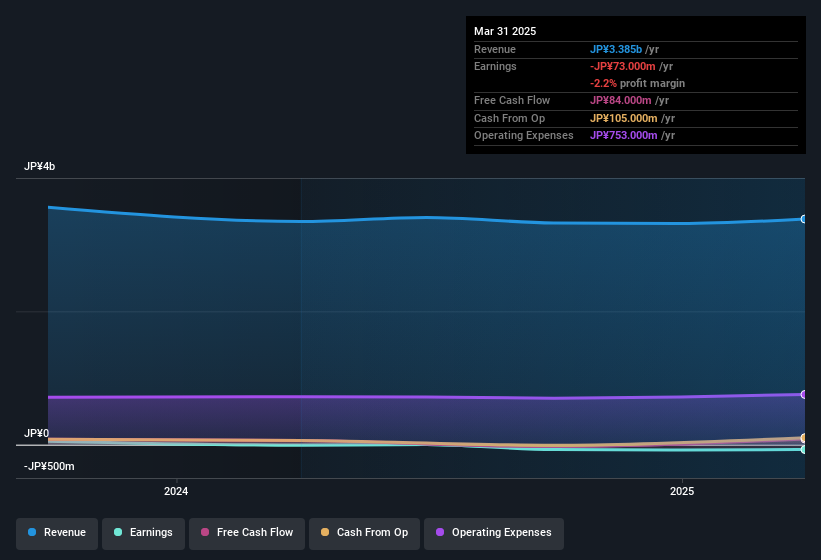This screenshot has height=560, width=821.
Task: Click the JP¥0 y-axis label
Action: [36, 433]
